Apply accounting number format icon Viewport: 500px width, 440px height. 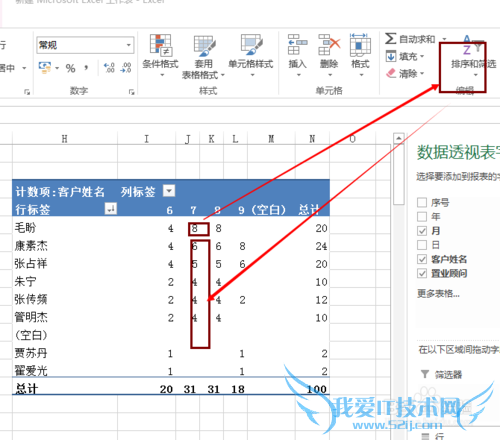point(45,68)
